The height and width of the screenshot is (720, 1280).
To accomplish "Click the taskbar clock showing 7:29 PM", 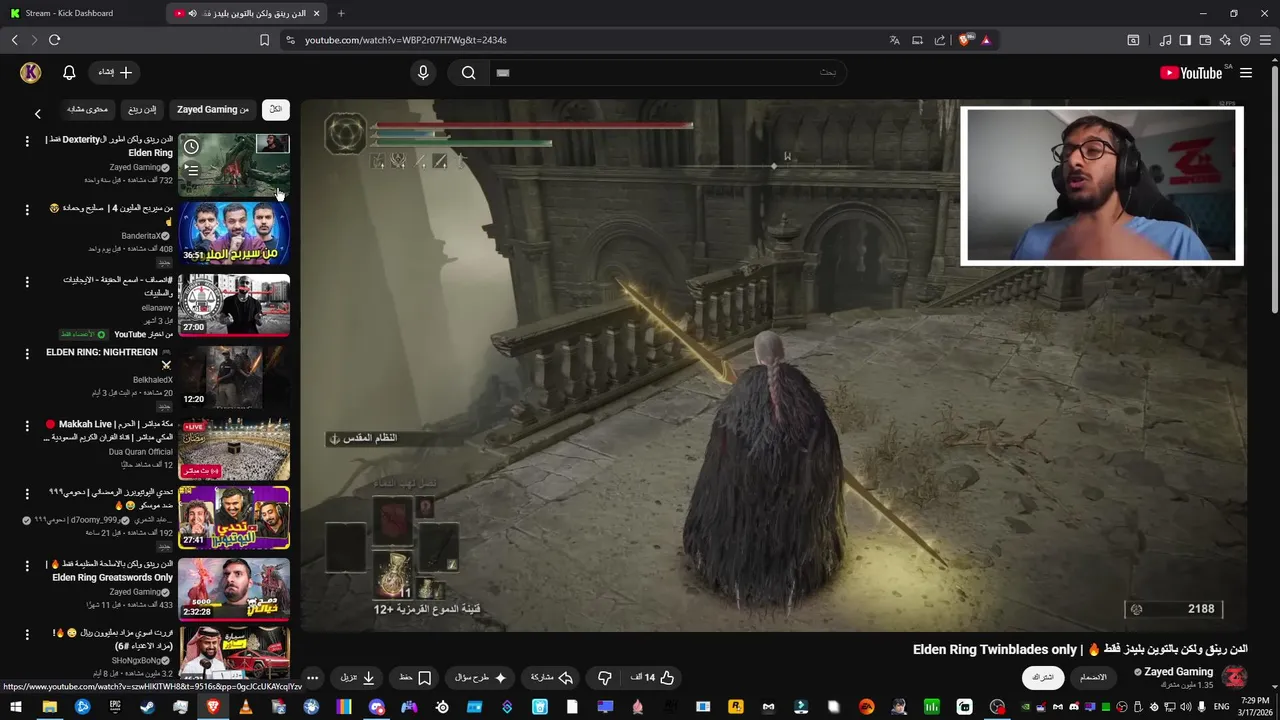I will point(1257,707).
